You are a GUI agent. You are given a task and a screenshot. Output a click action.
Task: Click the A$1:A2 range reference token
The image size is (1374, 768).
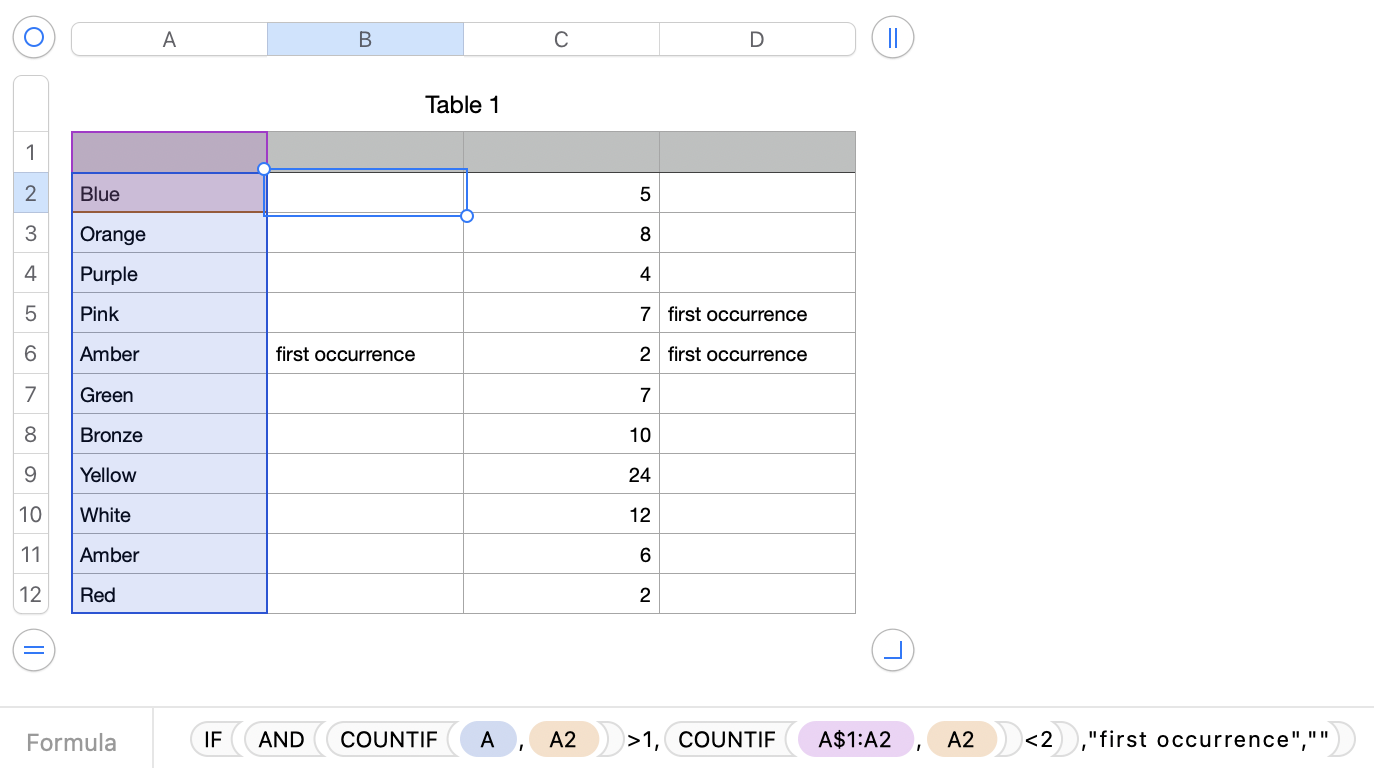point(854,740)
